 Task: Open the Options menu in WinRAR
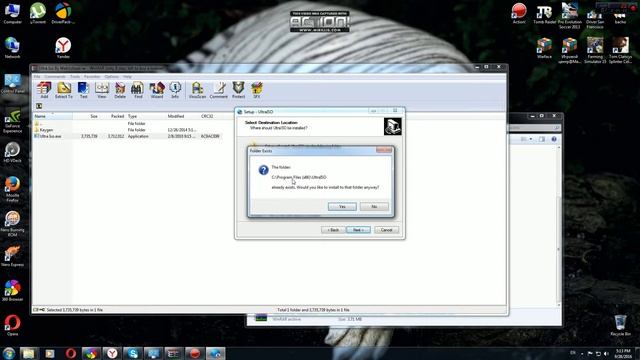(x=111, y=77)
